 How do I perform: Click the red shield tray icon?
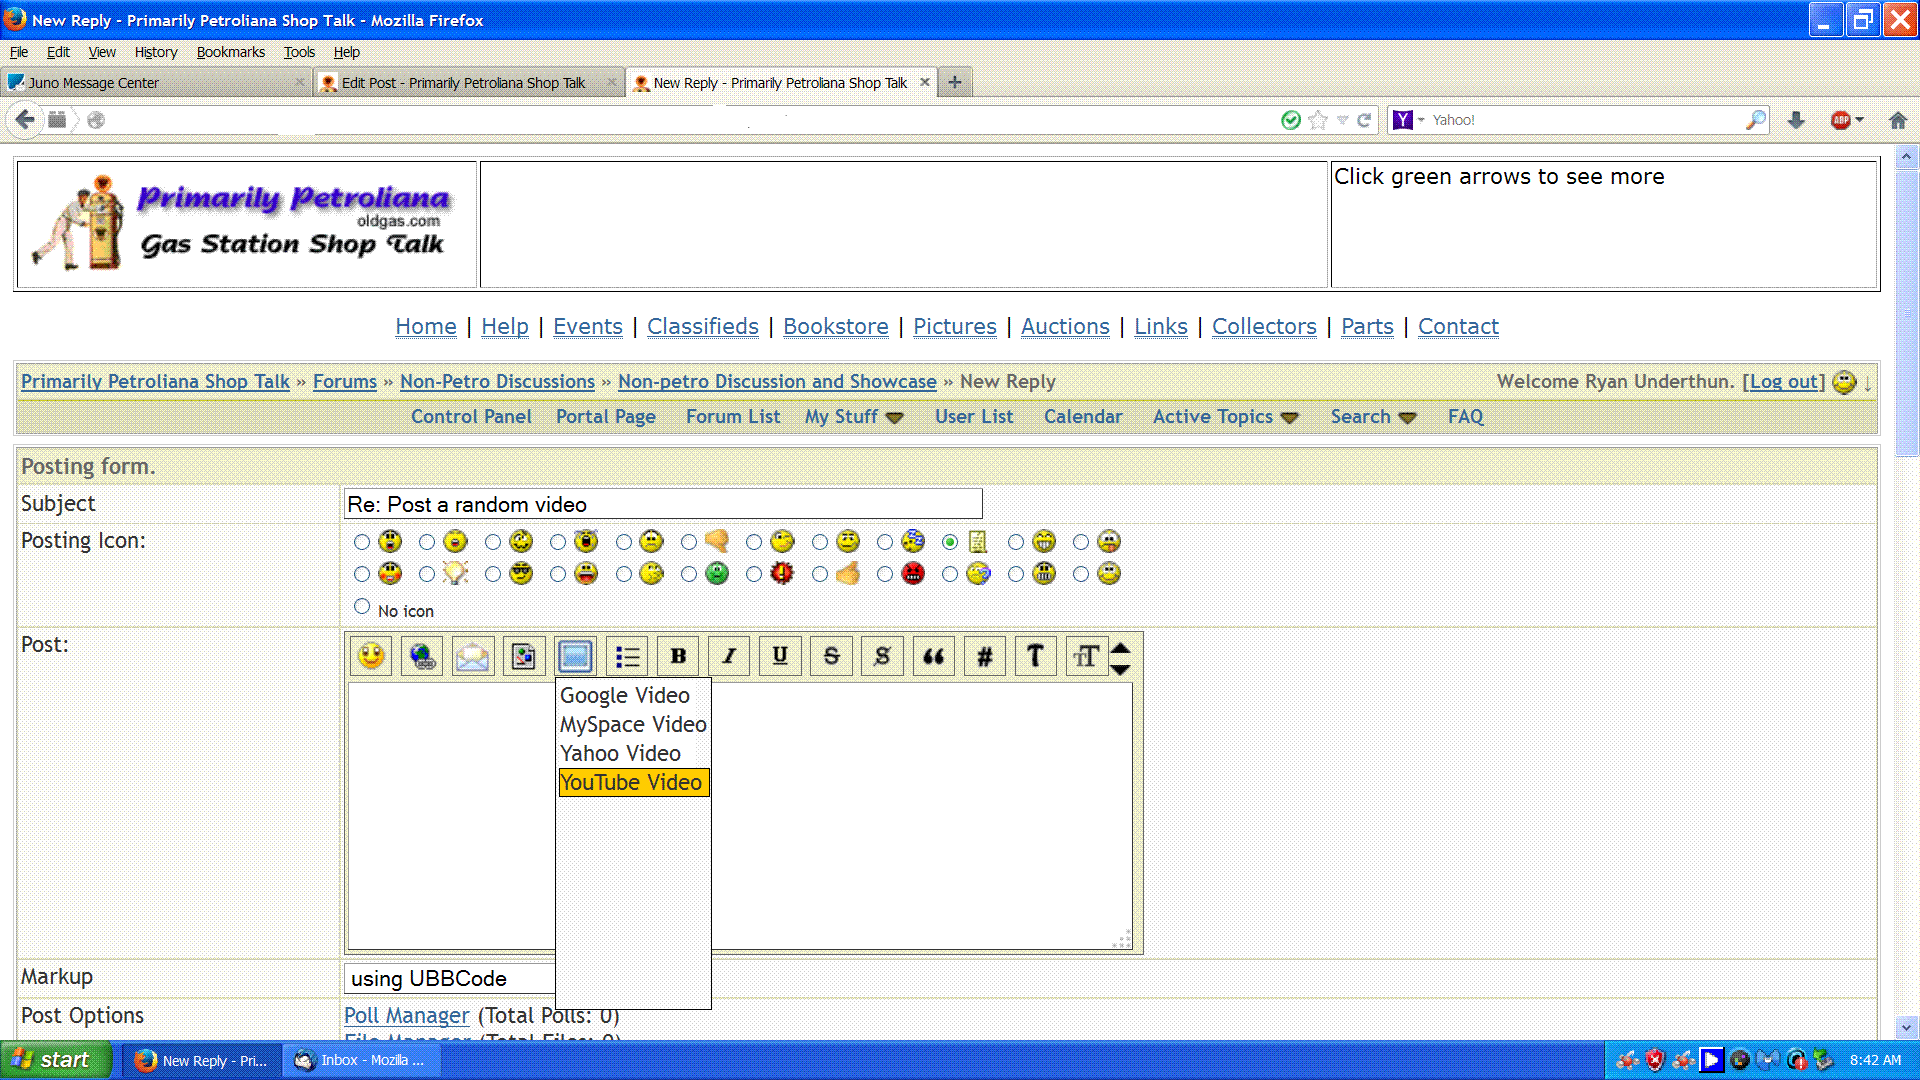pyautogui.click(x=1655, y=1060)
